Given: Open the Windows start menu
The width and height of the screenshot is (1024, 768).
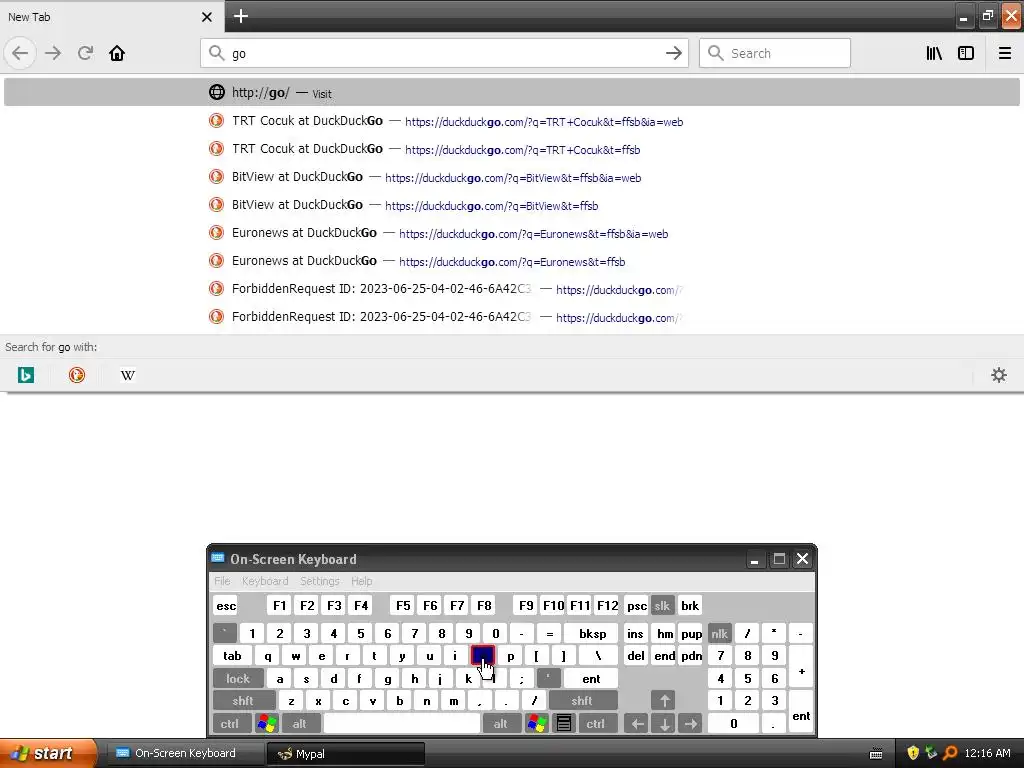Looking at the screenshot, I should click(47, 753).
